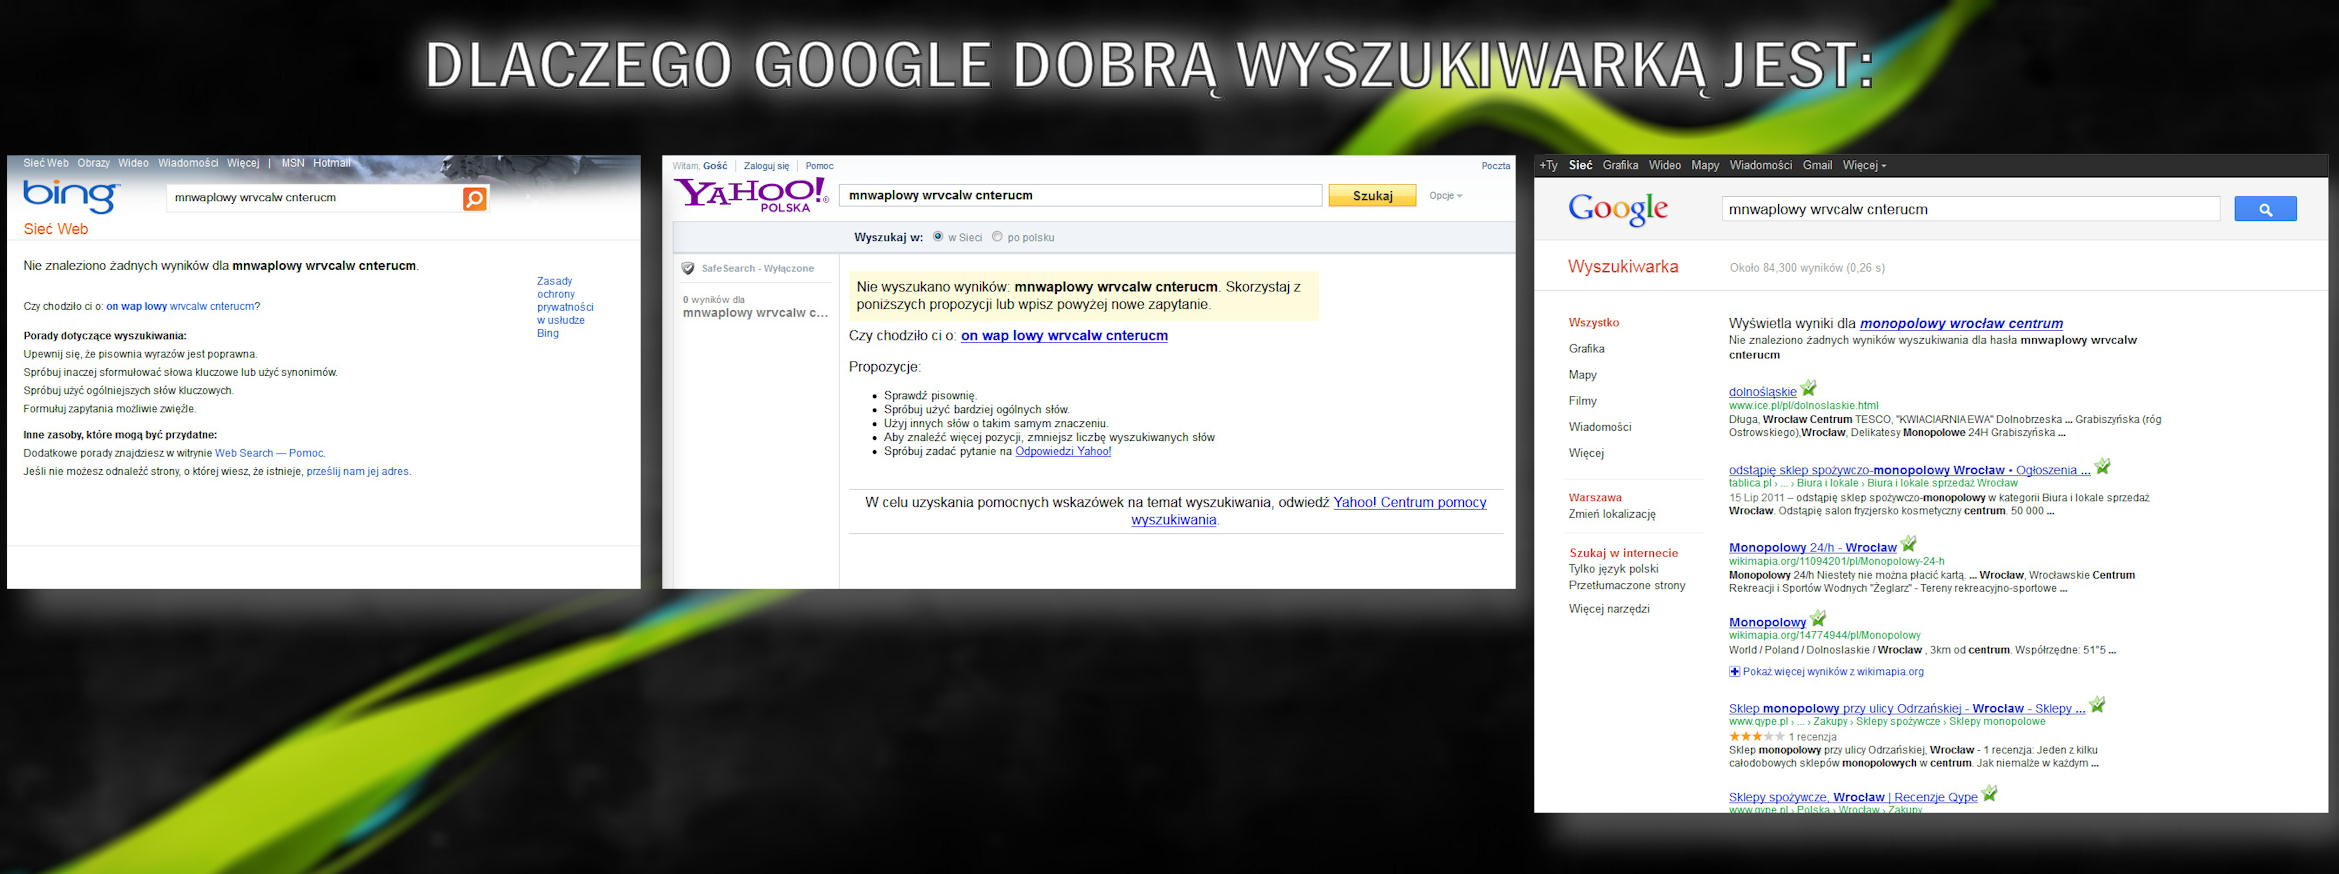2339x874 pixels.
Task: Click the yellow Szukaj button in Yahoo
Action: pos(1372,196)
